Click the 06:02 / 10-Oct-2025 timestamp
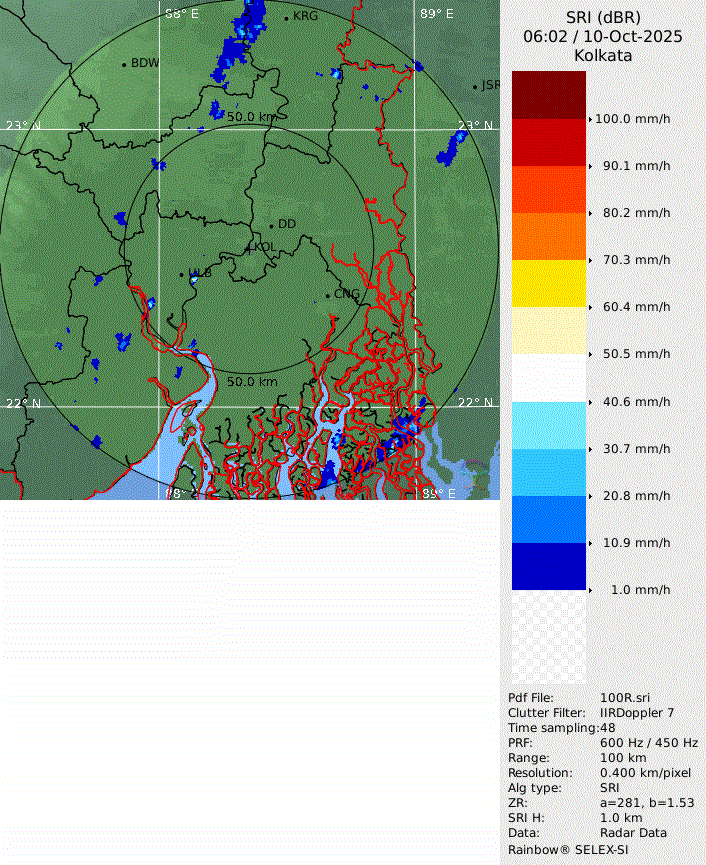 603,36
